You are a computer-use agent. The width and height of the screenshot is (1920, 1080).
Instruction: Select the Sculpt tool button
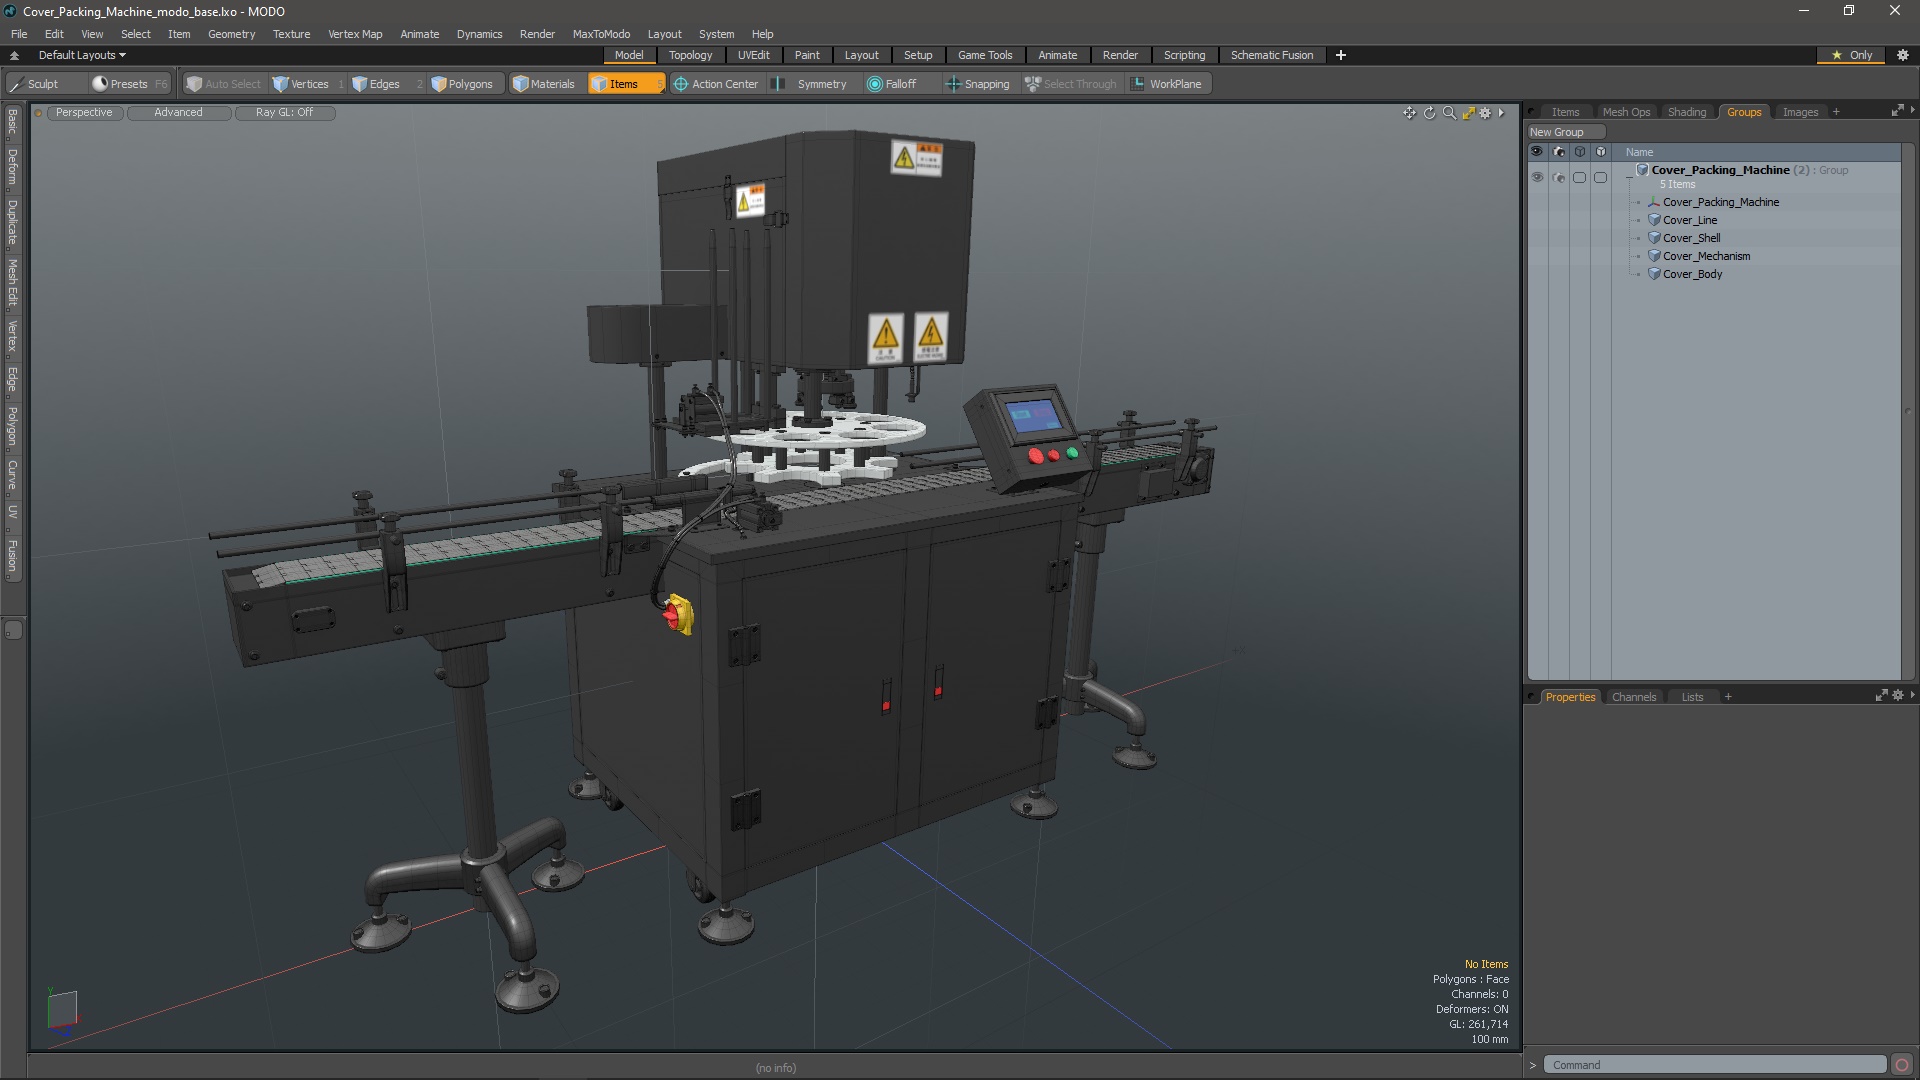(x=42, y=84)
